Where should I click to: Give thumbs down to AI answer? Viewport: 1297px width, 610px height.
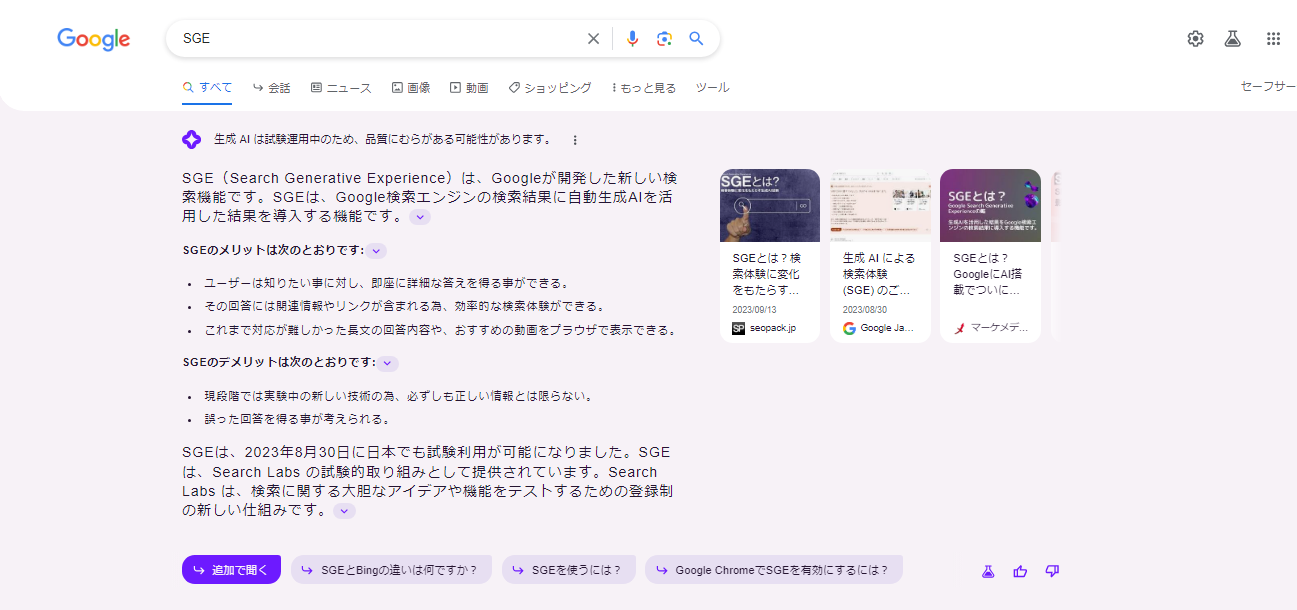(1052, 571)
